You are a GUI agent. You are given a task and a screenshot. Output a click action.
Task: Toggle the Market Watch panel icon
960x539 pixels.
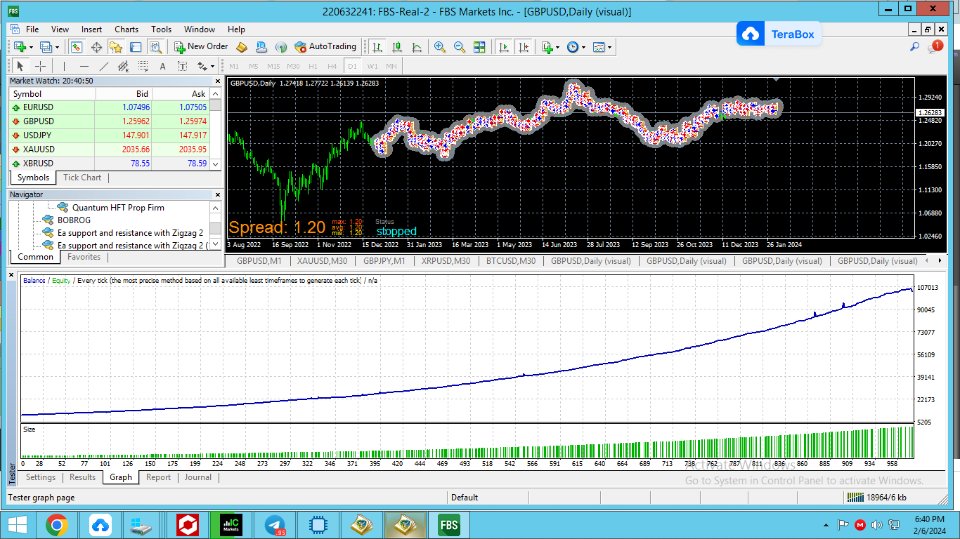(77, 47)
